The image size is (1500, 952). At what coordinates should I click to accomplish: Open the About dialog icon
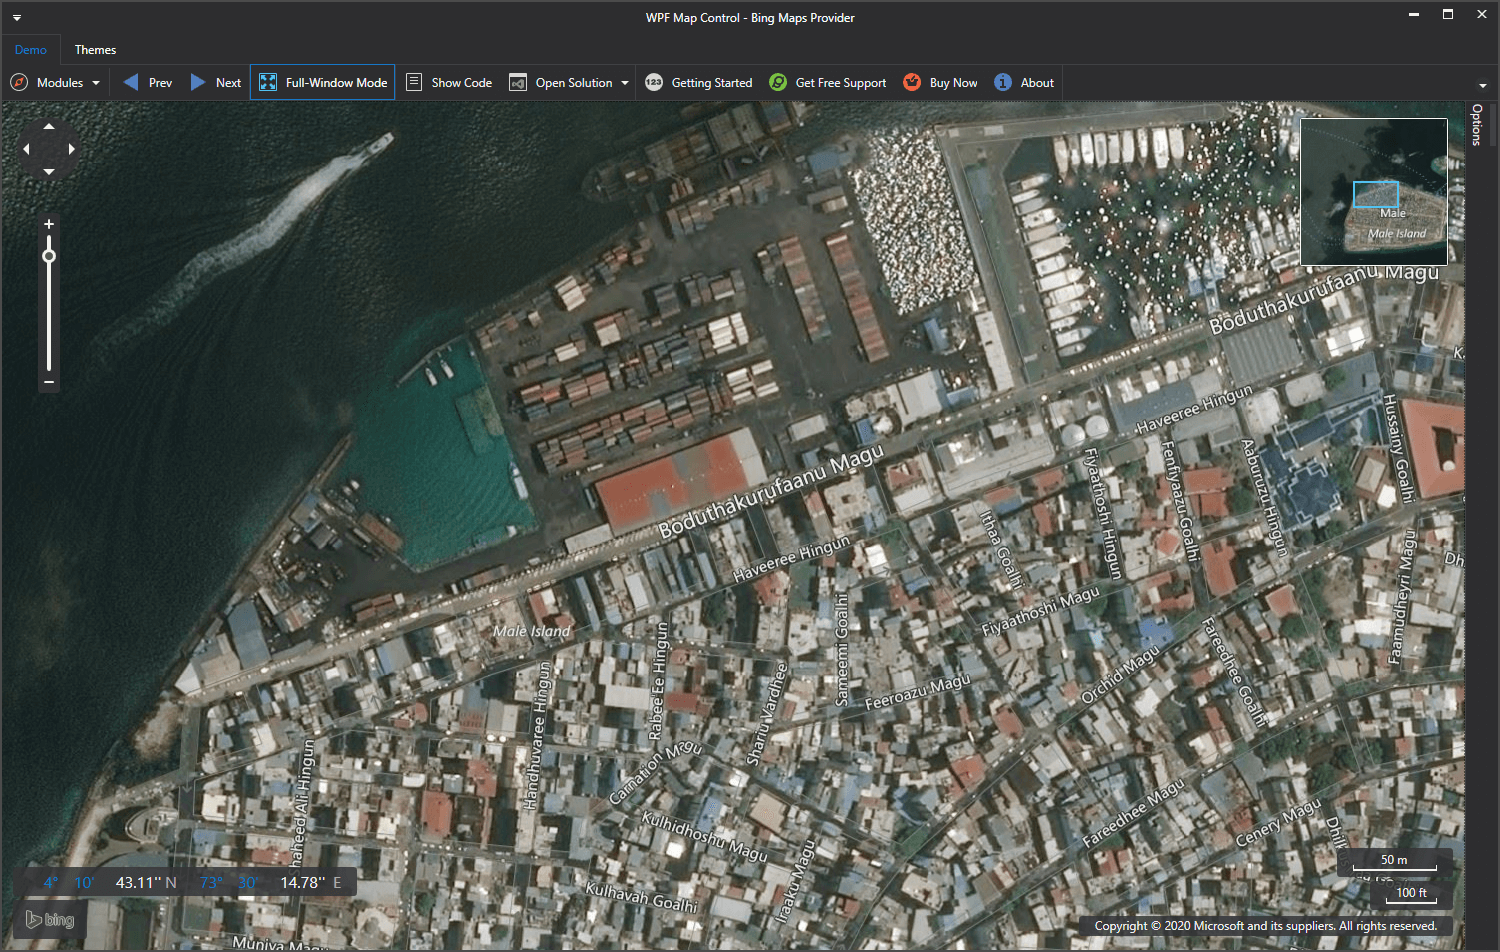point(1002,82)
